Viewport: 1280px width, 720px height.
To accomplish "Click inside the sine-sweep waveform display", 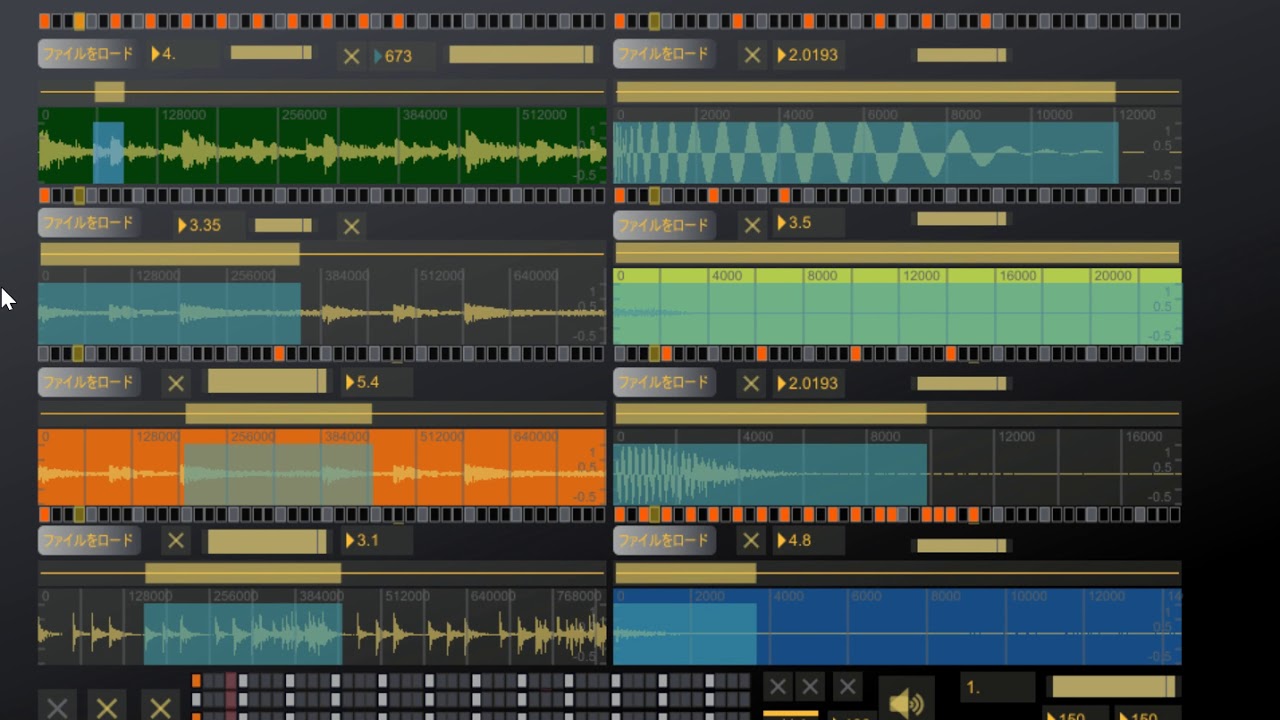I will [897, 146].
